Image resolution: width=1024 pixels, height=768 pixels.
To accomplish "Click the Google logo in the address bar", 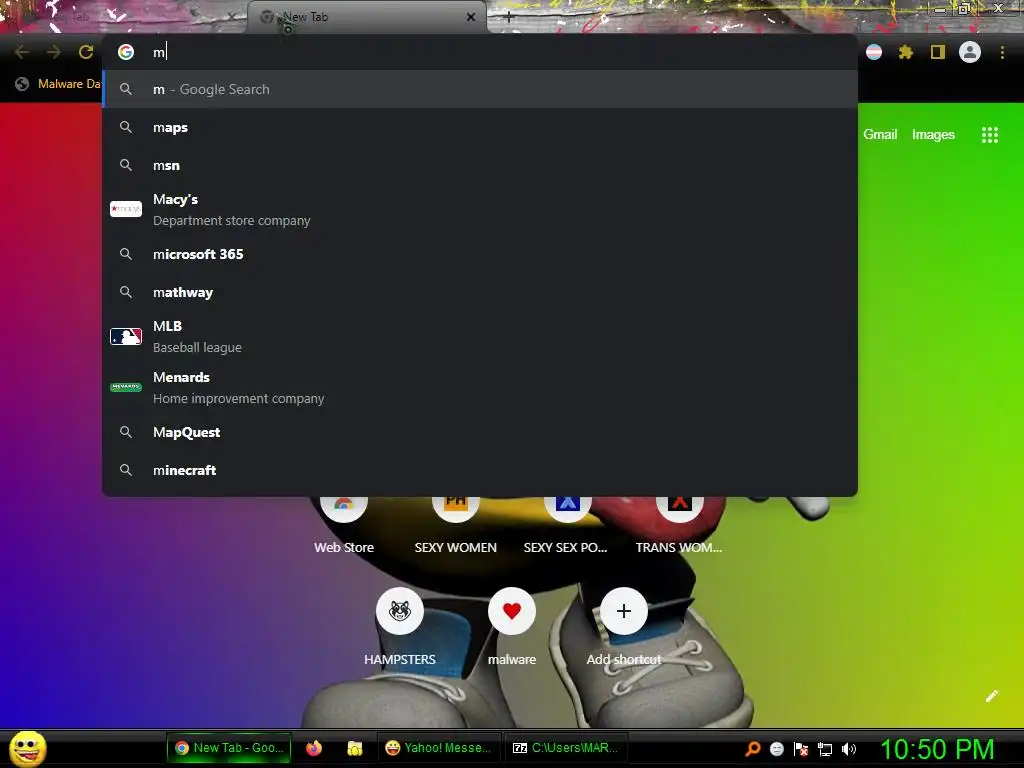I will pos(126,52).
